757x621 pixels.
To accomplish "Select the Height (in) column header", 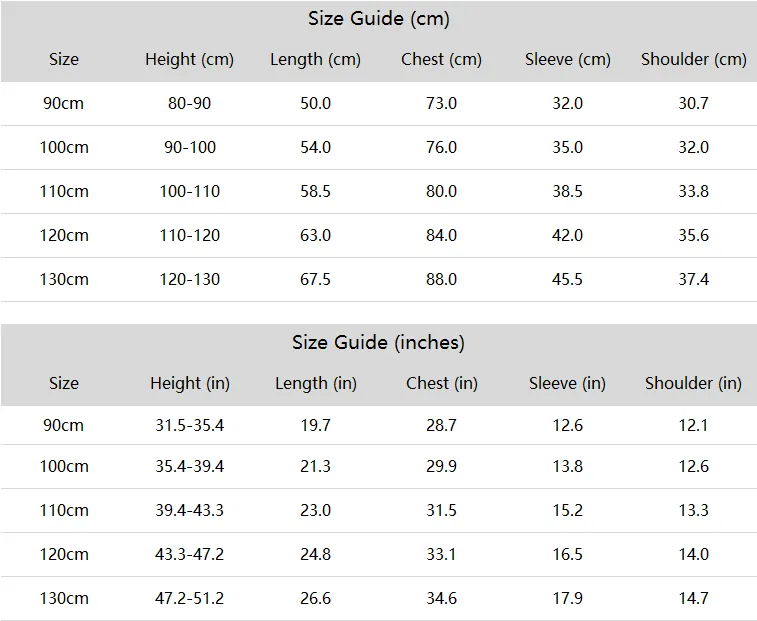I will [190, 383].
